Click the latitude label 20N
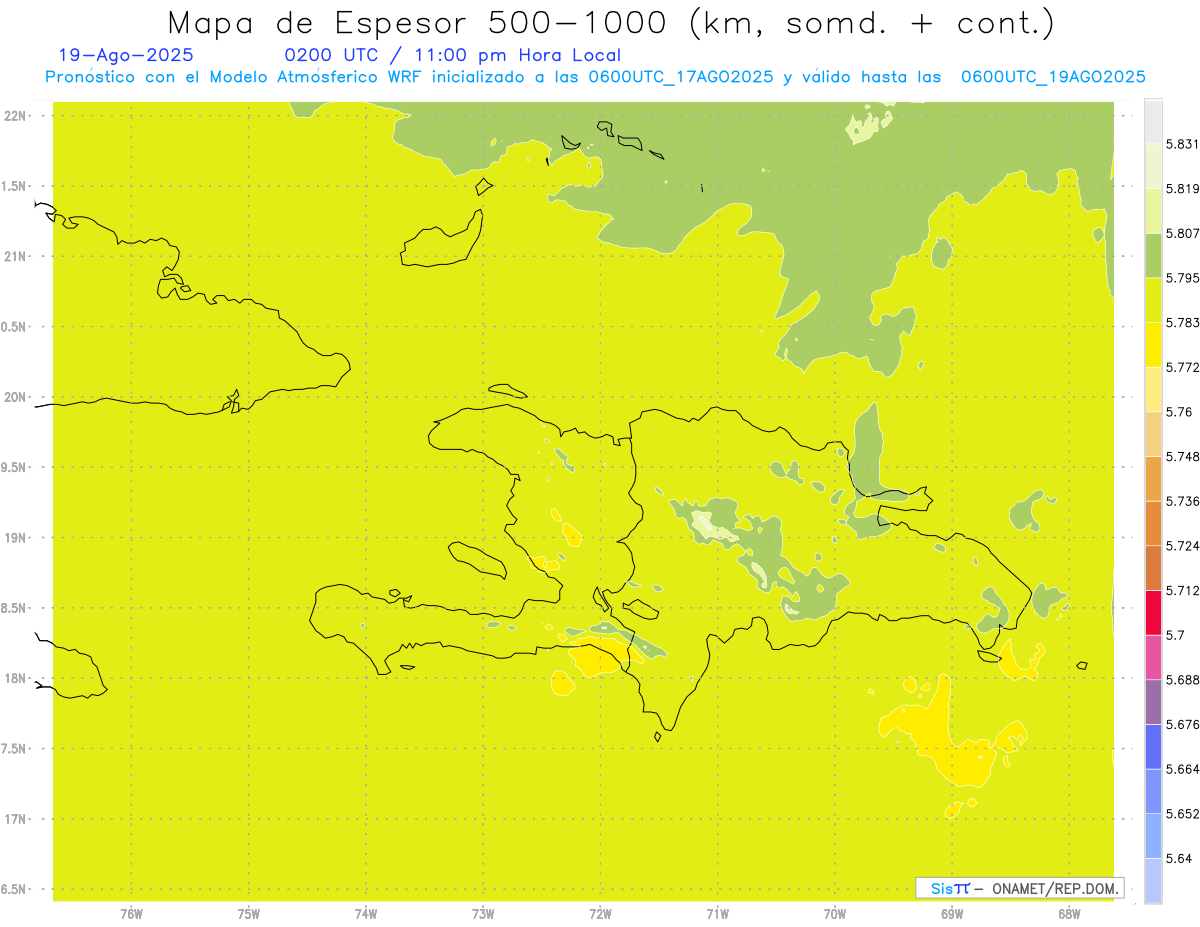This screenshot has width=1200, height=927. pyautogui.click(x=15, y=397)
